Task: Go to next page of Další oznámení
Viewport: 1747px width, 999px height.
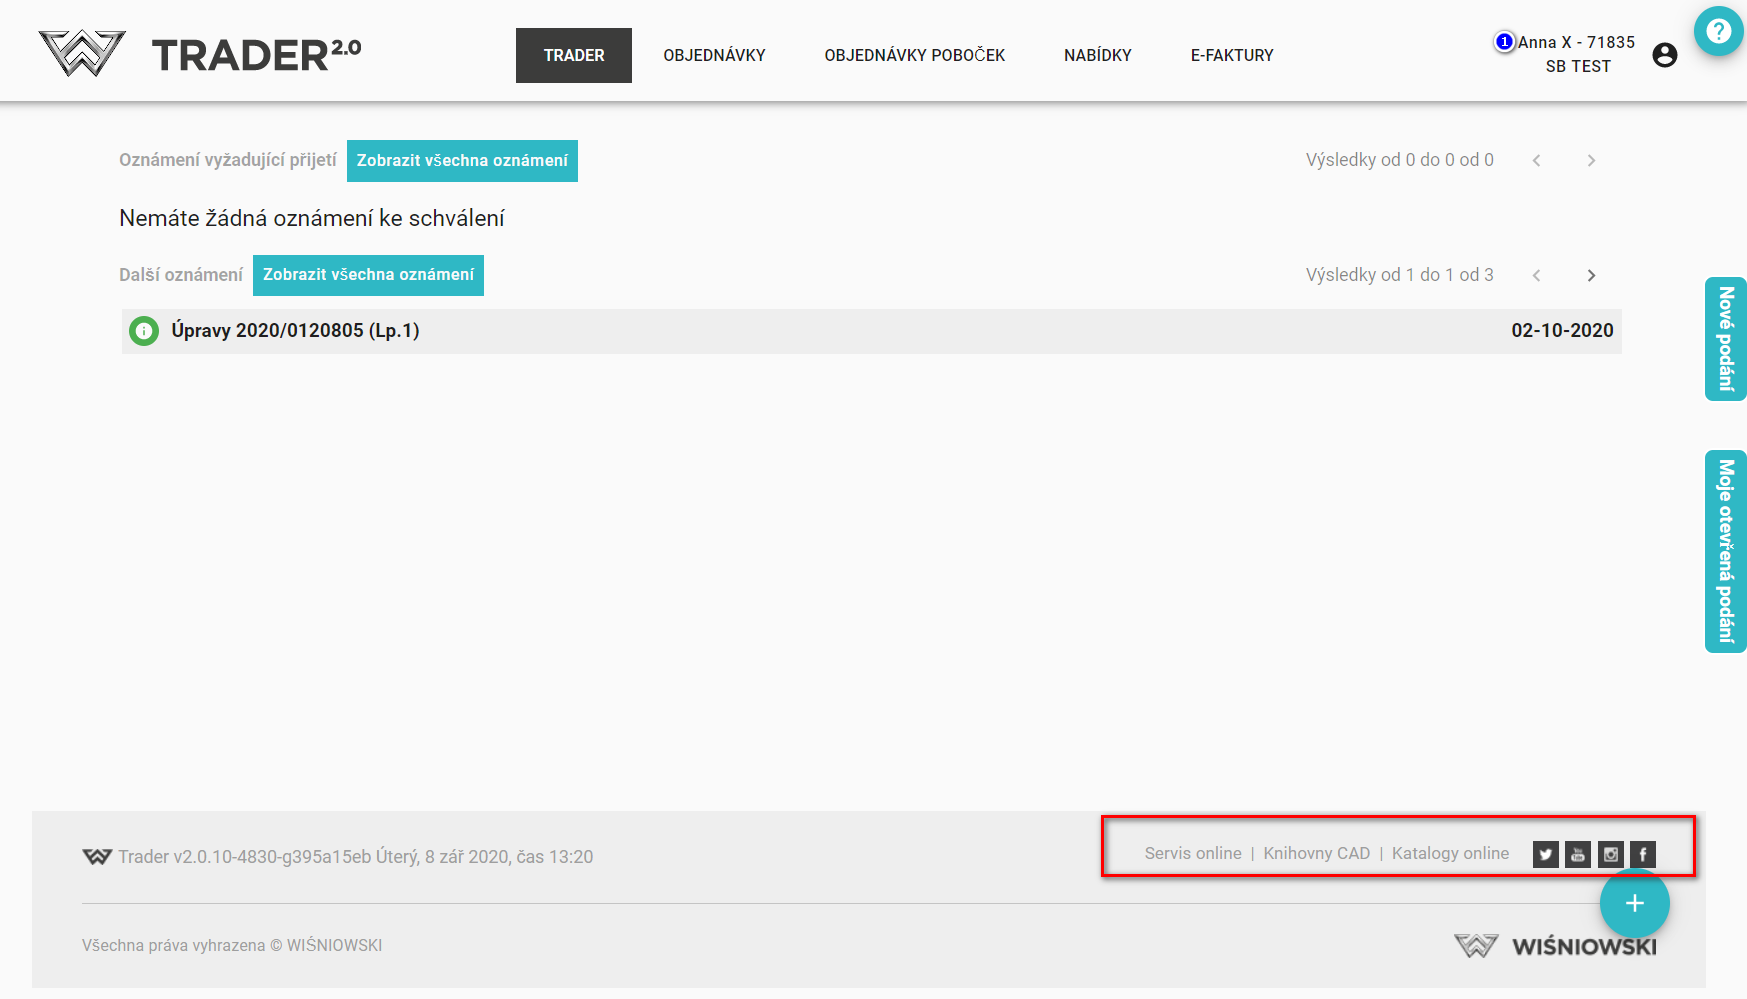Action: coord(1591,275)
